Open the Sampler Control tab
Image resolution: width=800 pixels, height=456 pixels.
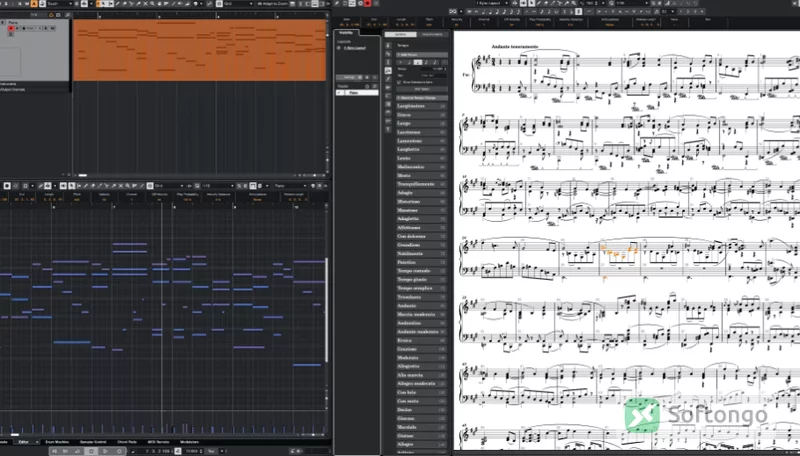click(93, 442)
